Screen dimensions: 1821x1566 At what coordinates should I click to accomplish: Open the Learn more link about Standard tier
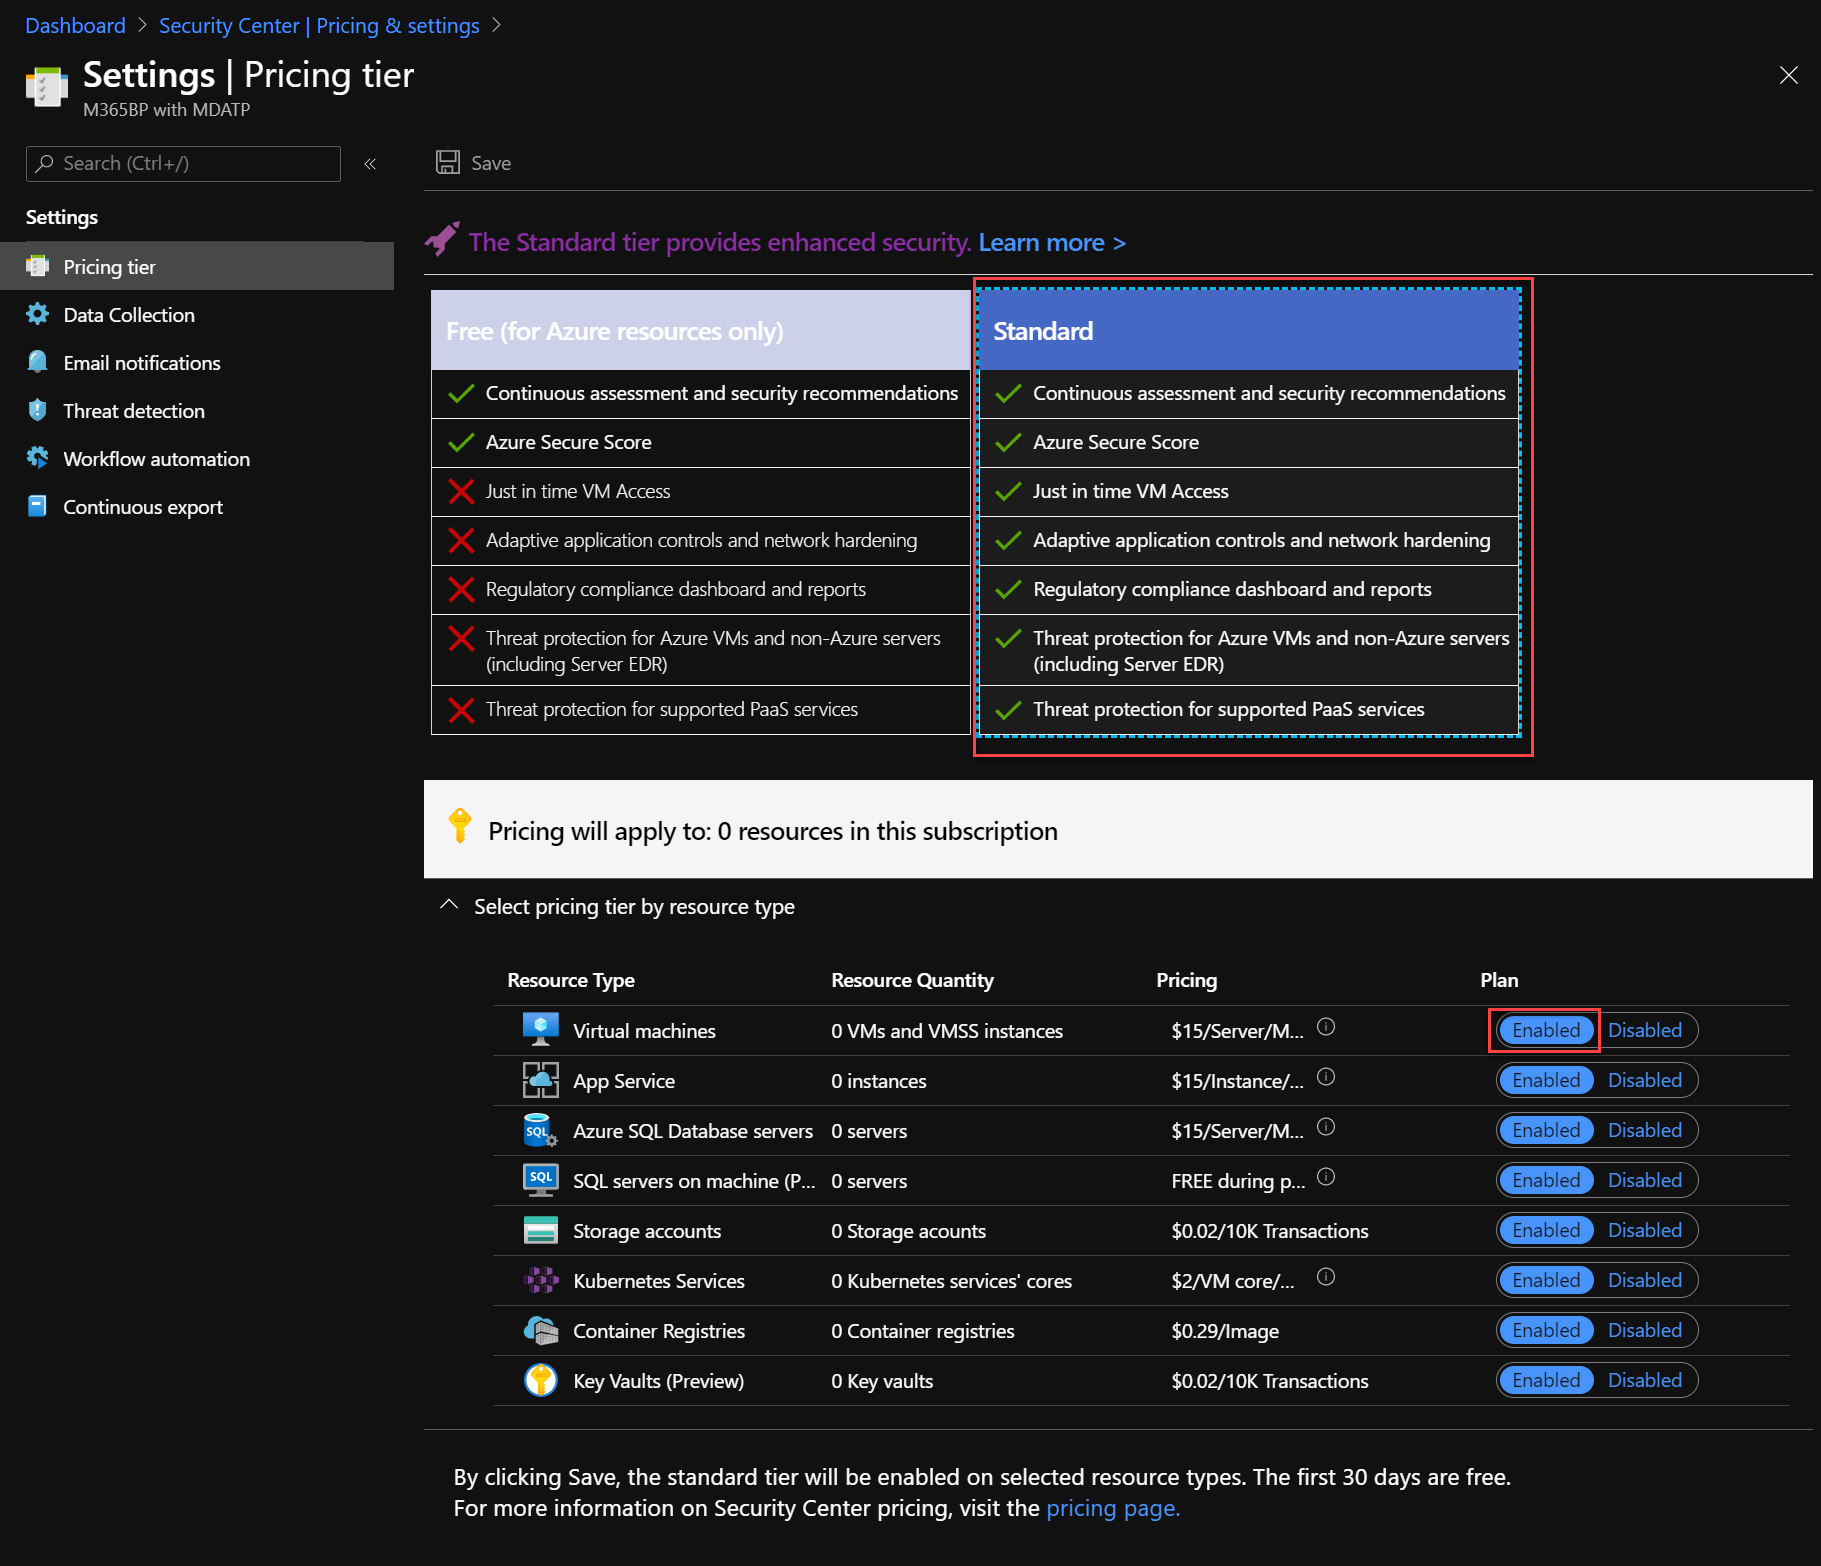tap(1051, 242)
